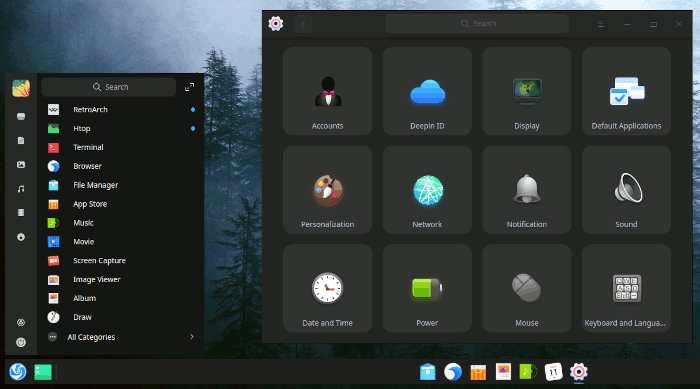Viewport: 700px width, 389px height.
Task: Open Sound settings module
Action: coord(626,190)
